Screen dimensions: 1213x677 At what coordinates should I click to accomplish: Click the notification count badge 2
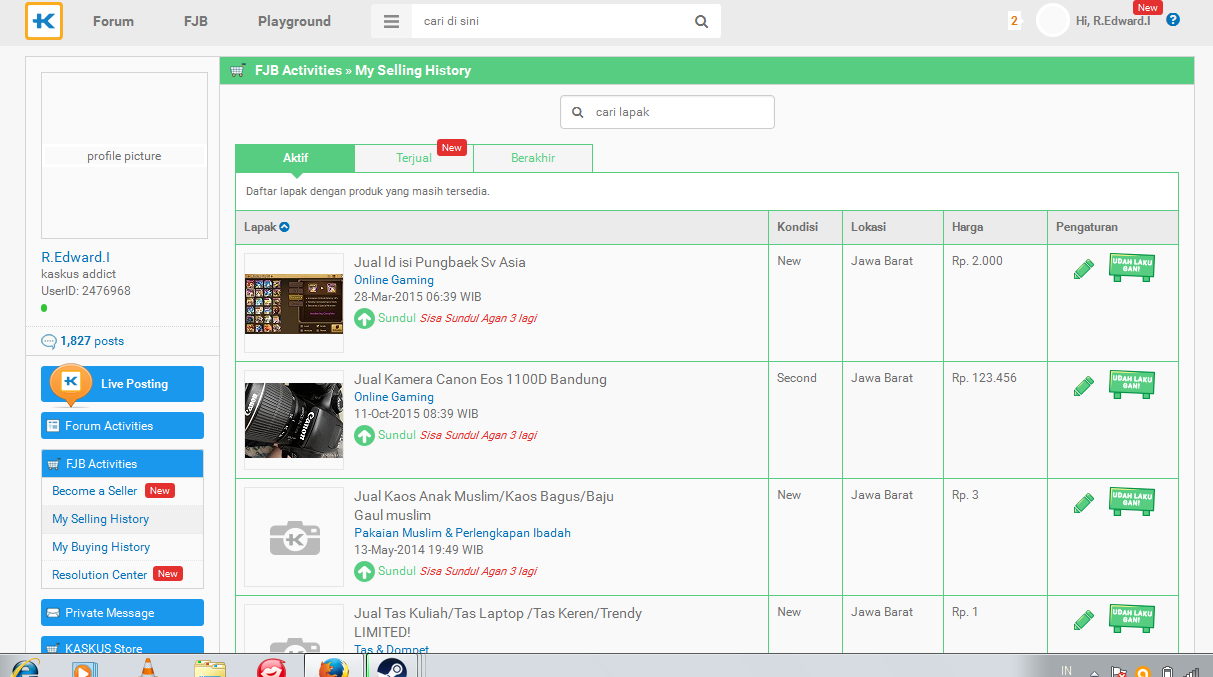(1014, 21)
